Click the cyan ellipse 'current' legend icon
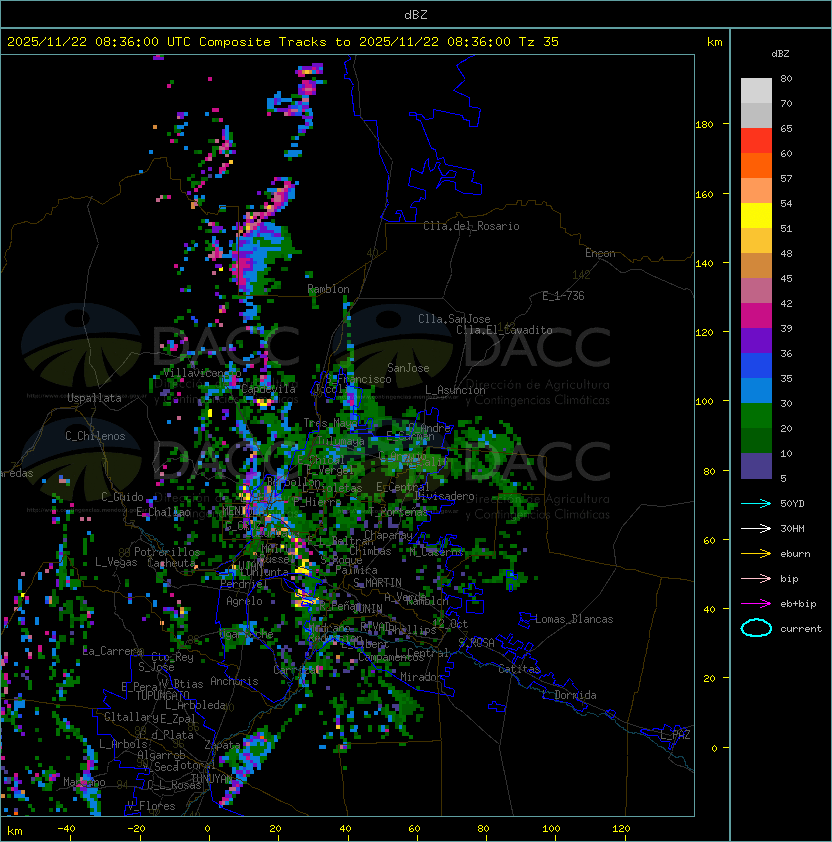Viewport: 832px width, 842px height. point(756,628)
